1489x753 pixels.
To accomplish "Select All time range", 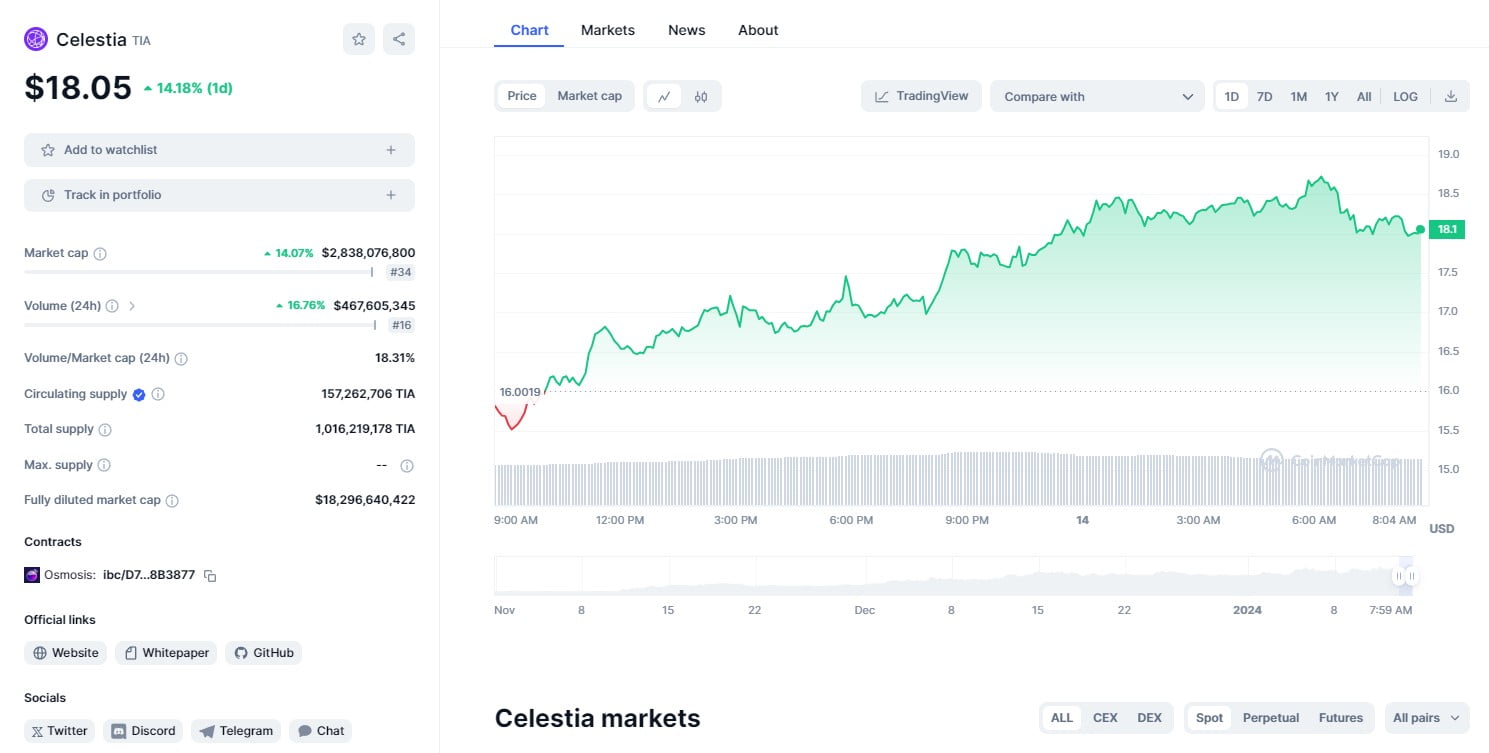I will tap(1364, 97).
